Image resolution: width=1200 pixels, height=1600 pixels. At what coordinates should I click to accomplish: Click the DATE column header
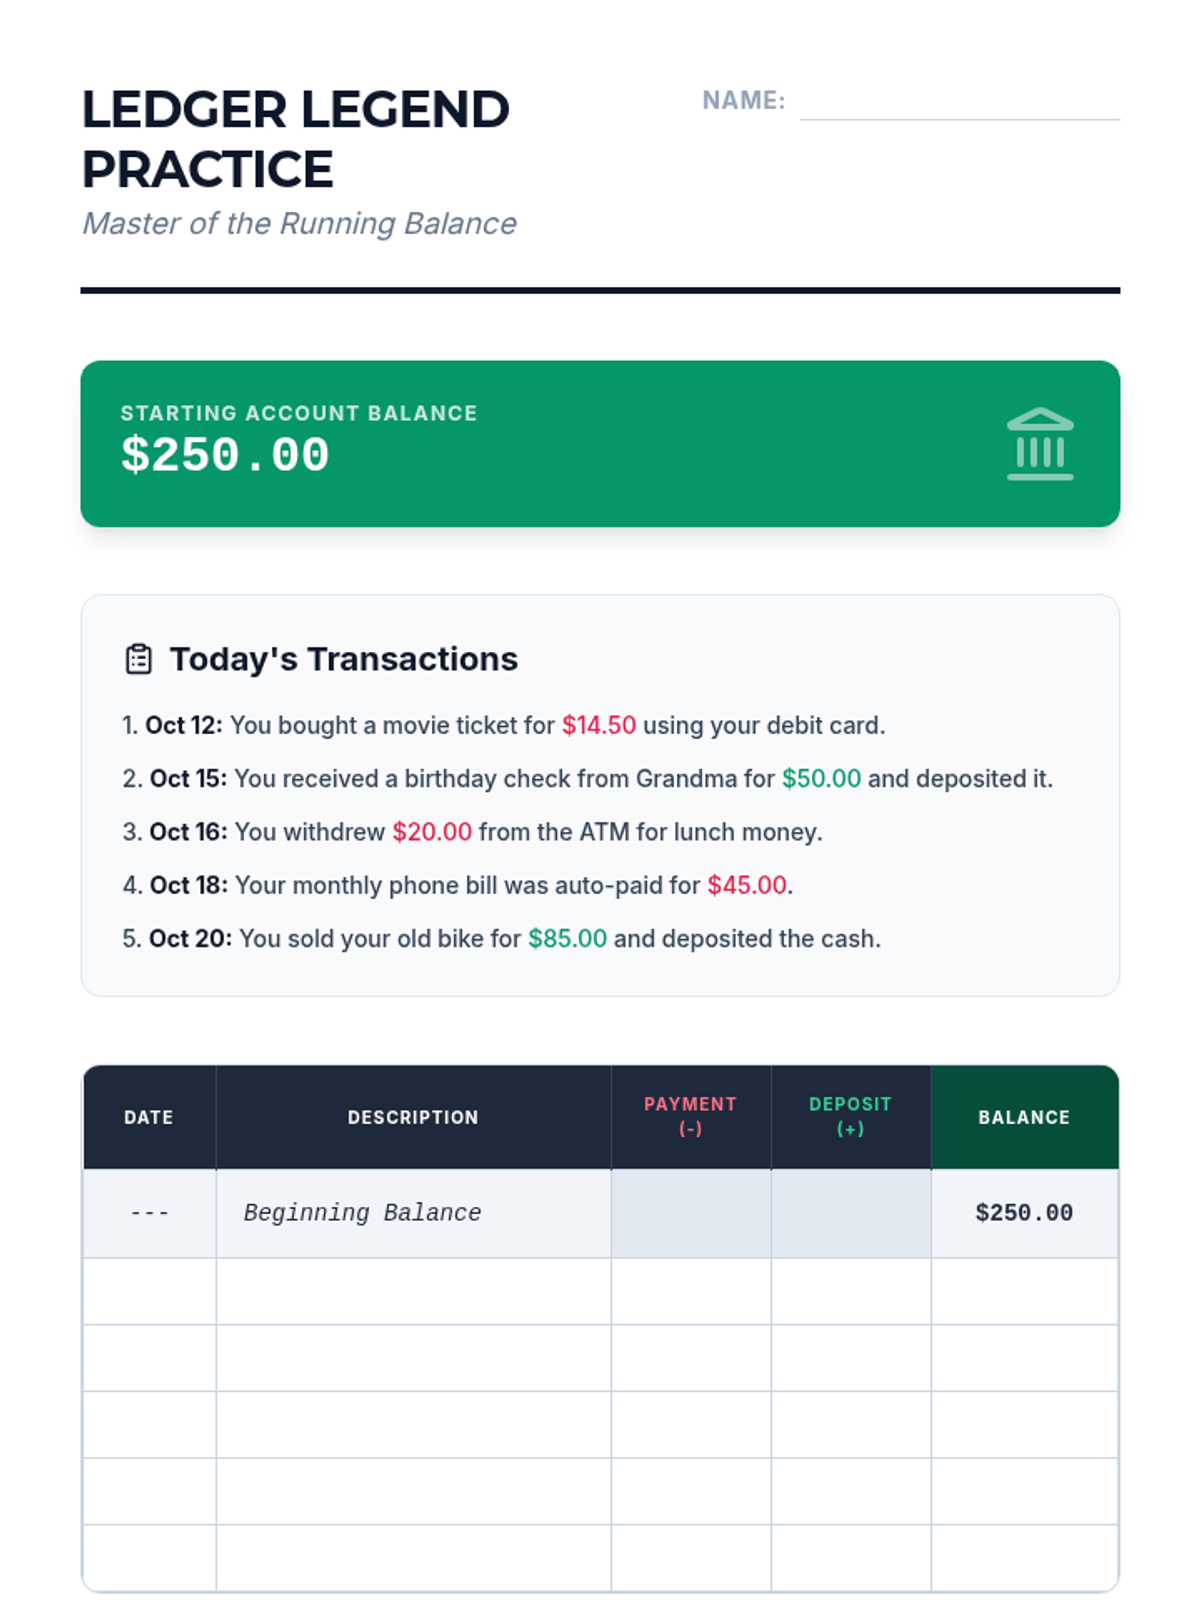tap(149, 1117)
